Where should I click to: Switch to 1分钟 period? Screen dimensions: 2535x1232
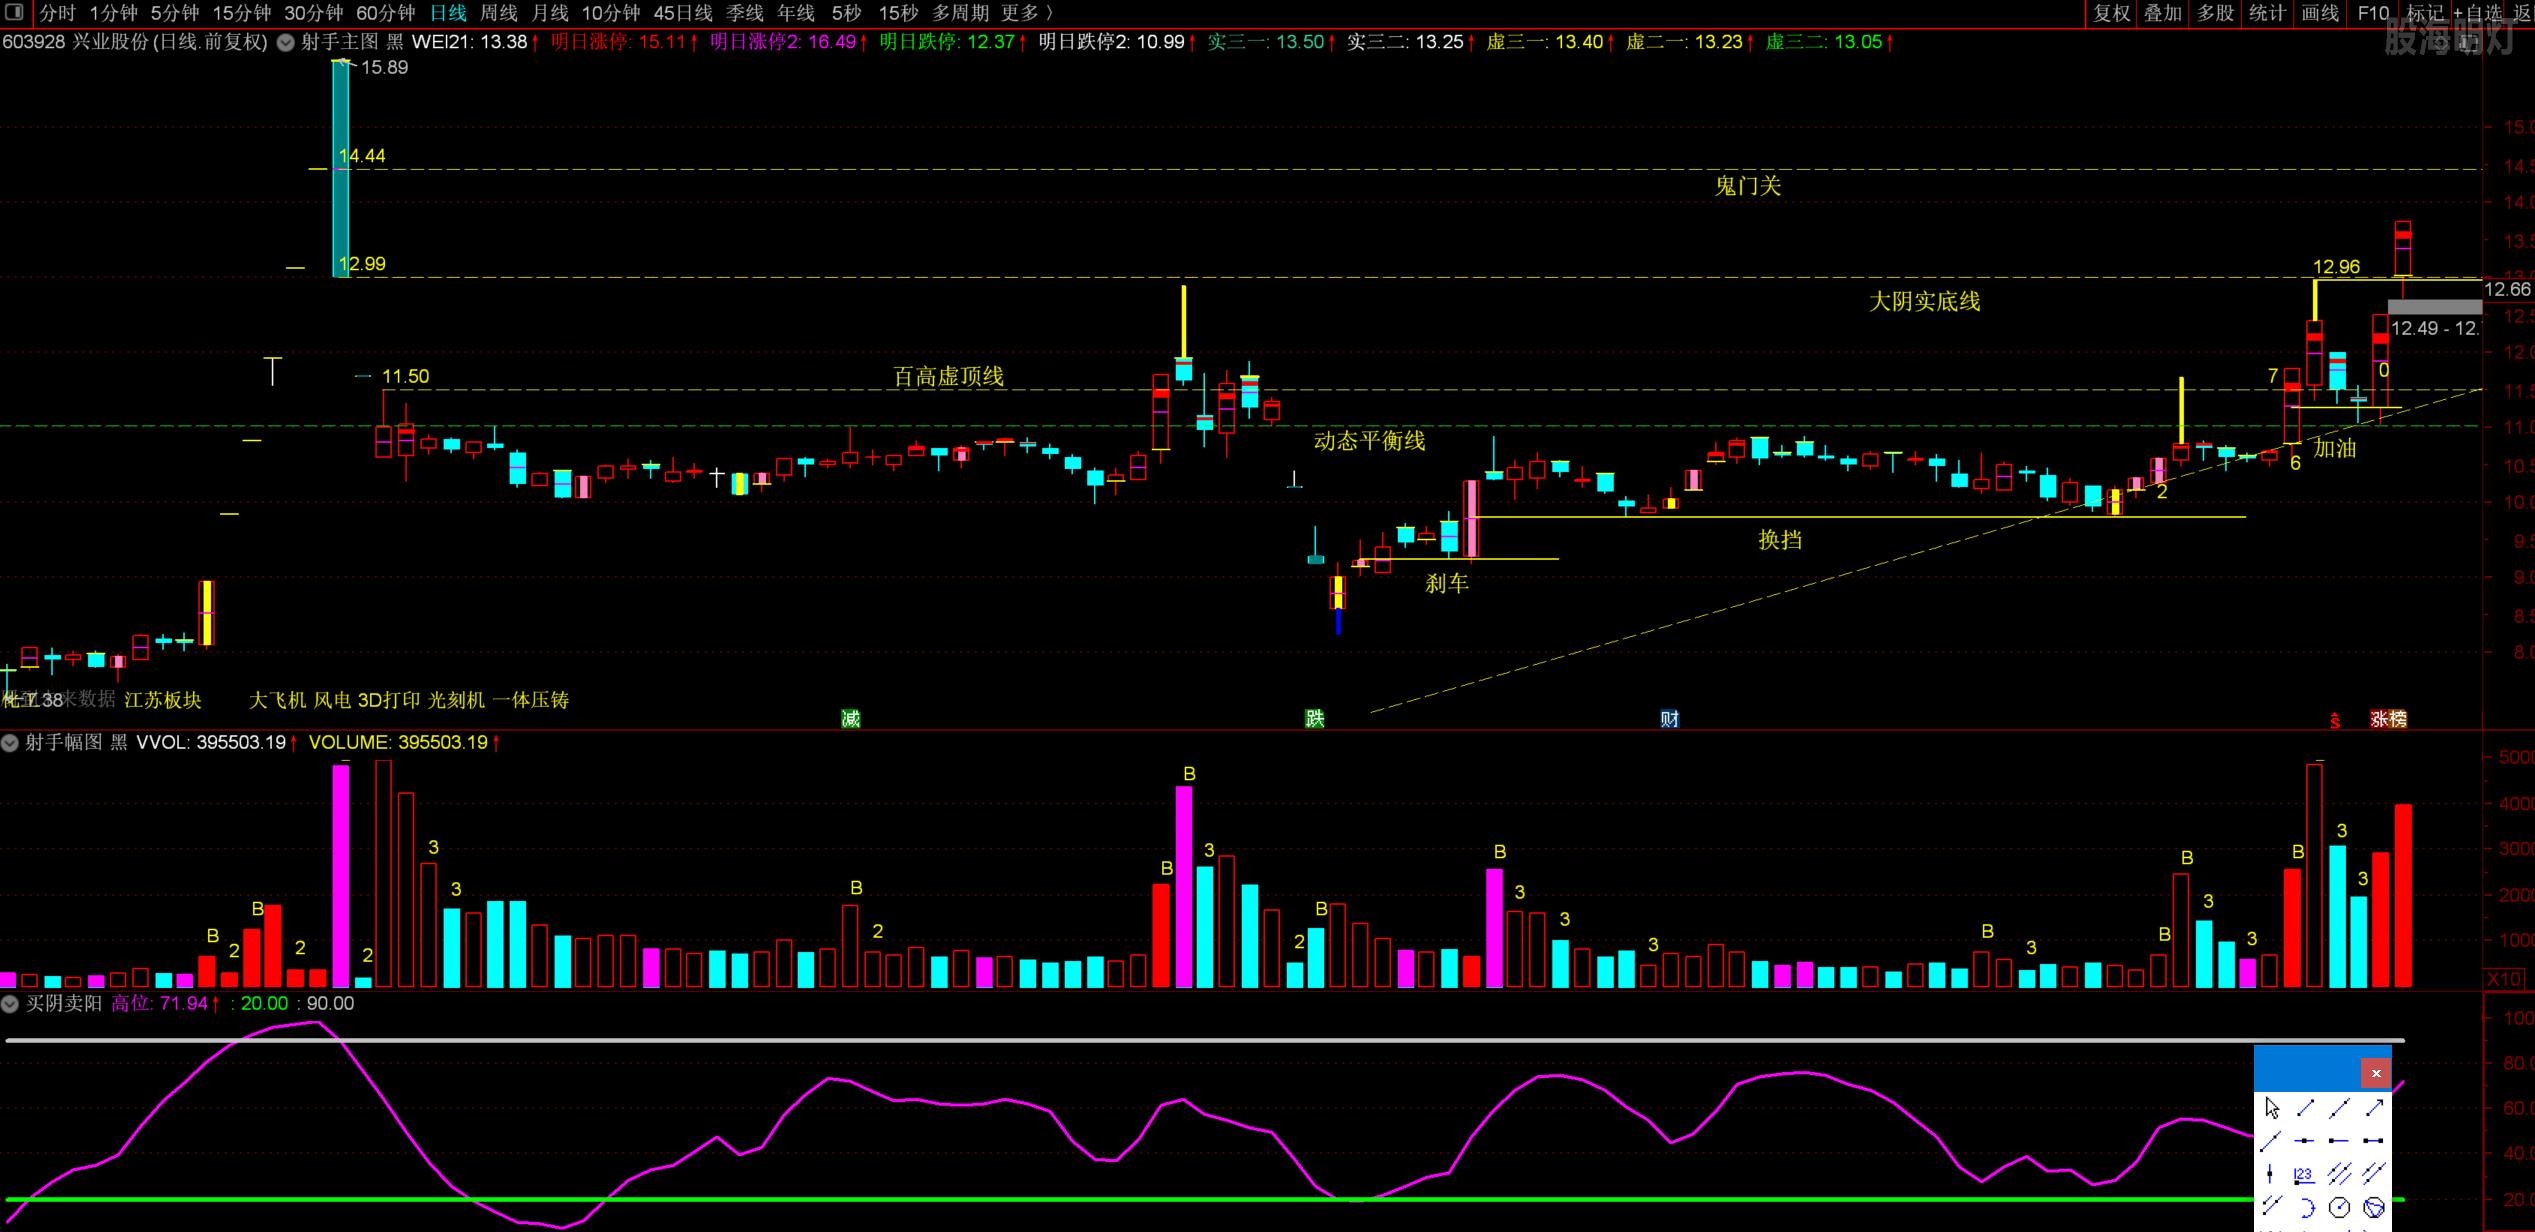tap(113, 12)
